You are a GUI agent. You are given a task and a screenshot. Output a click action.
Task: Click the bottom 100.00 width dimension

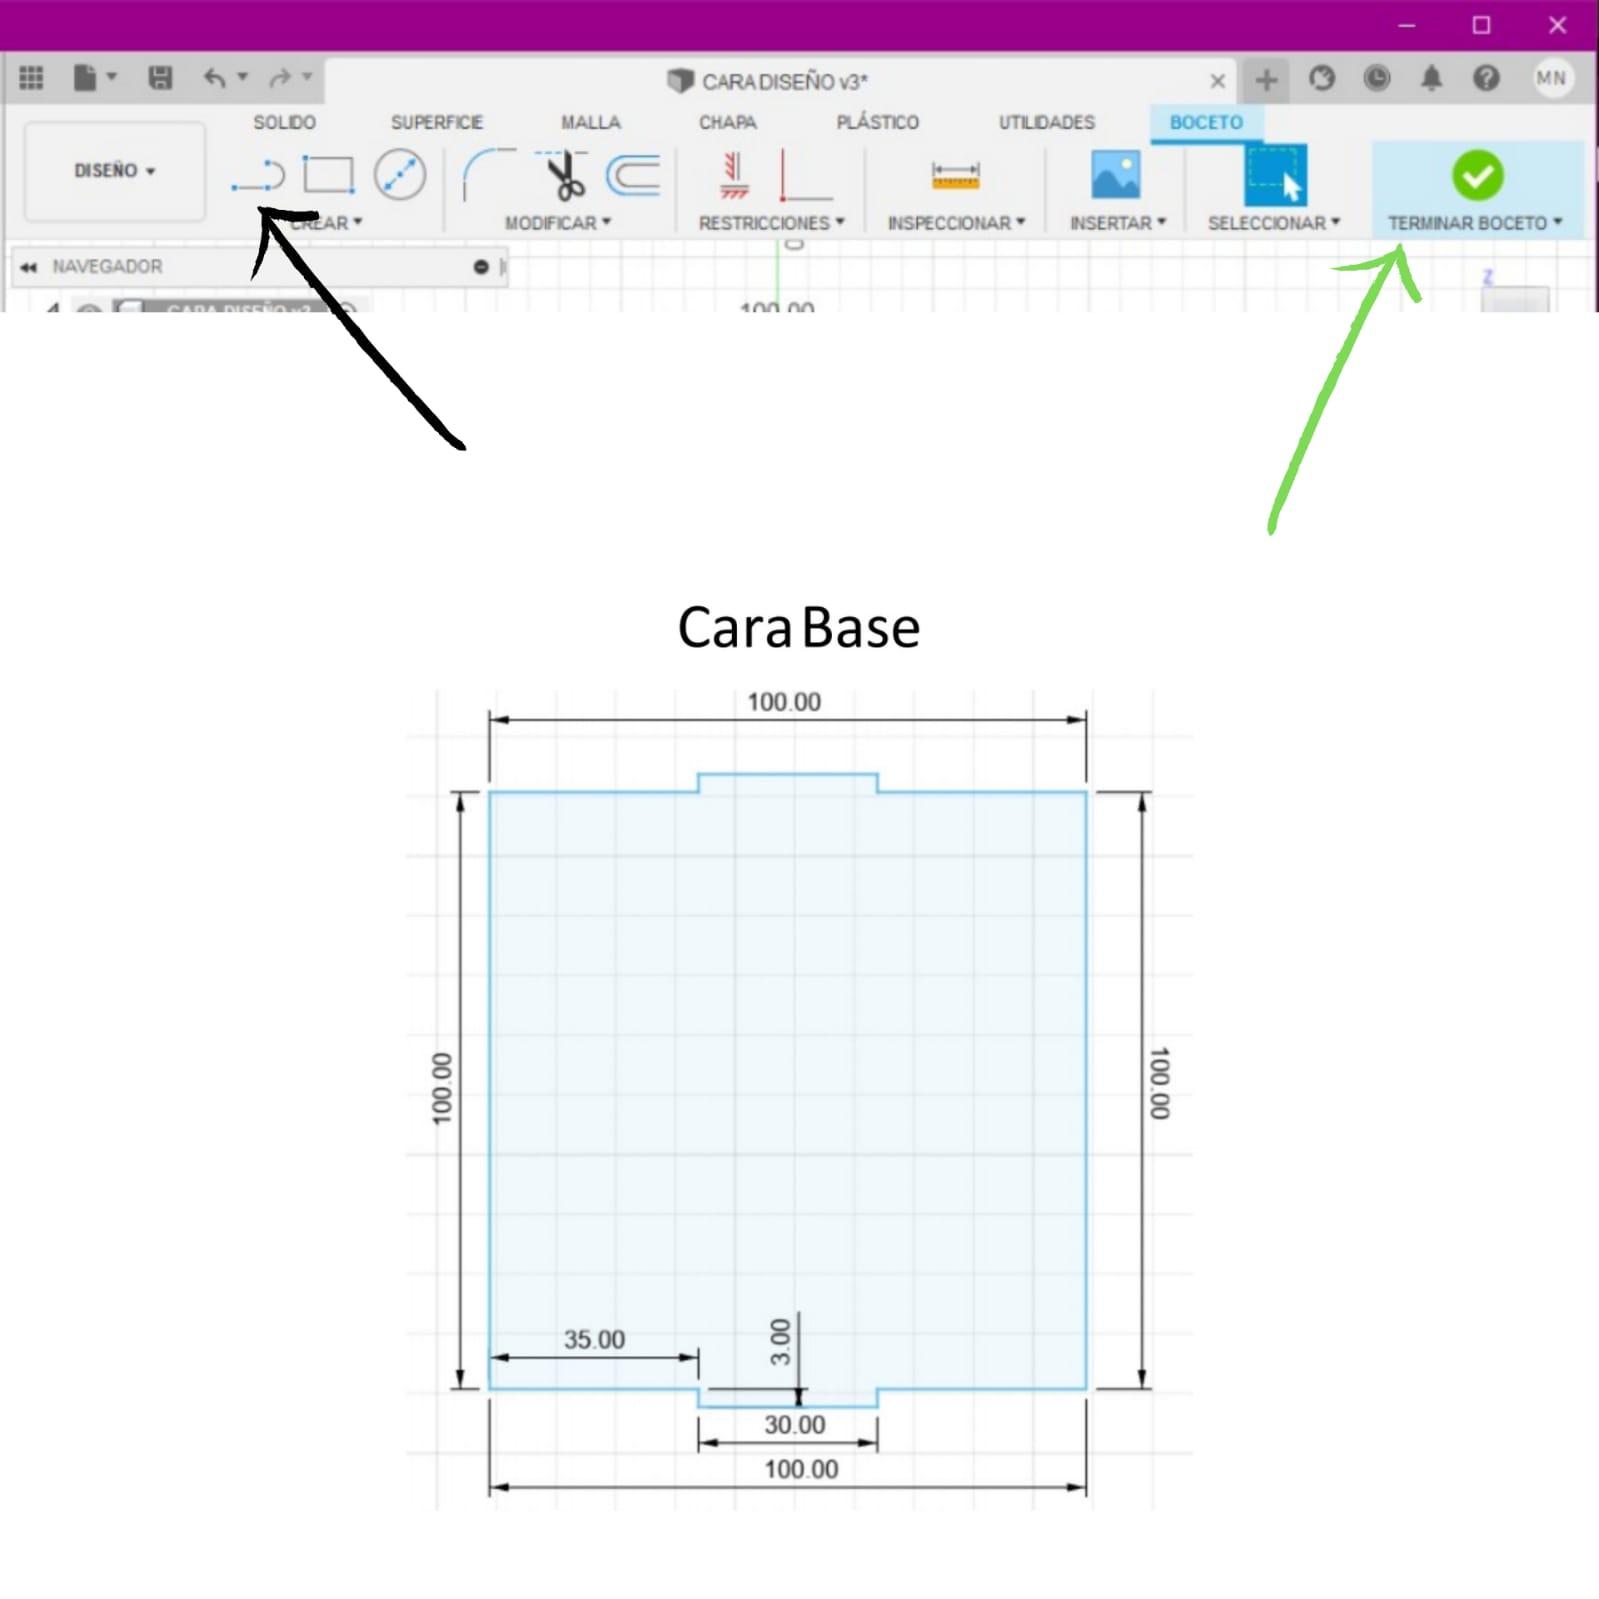801,1469
